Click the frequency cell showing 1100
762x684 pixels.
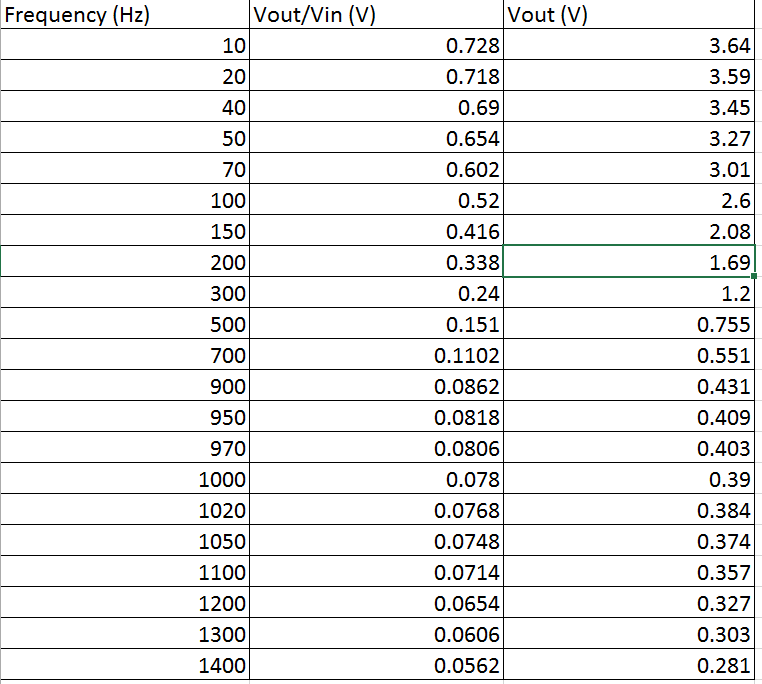124,572
